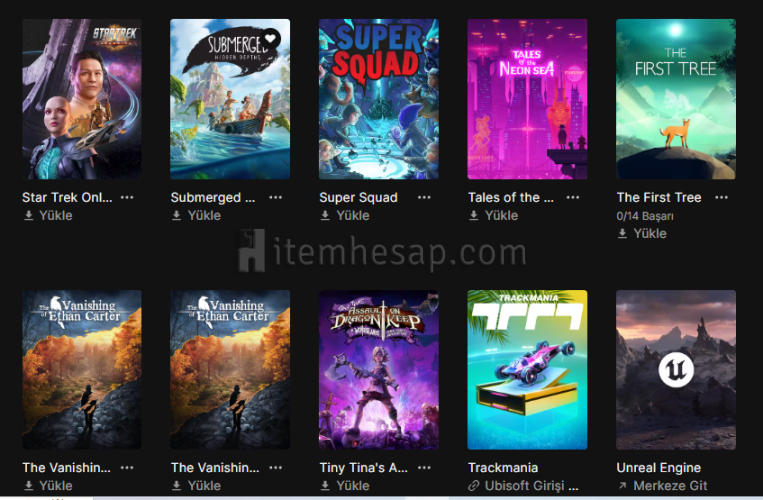Click Merkeze Git link for Unreal Engine
Image resolution: width=763 pixels, height=500 pixels.
670,486
